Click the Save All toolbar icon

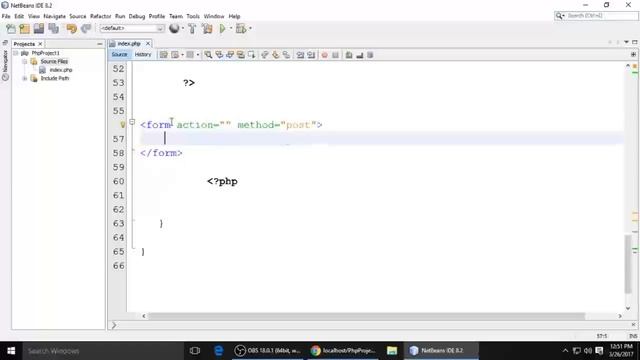53,29
